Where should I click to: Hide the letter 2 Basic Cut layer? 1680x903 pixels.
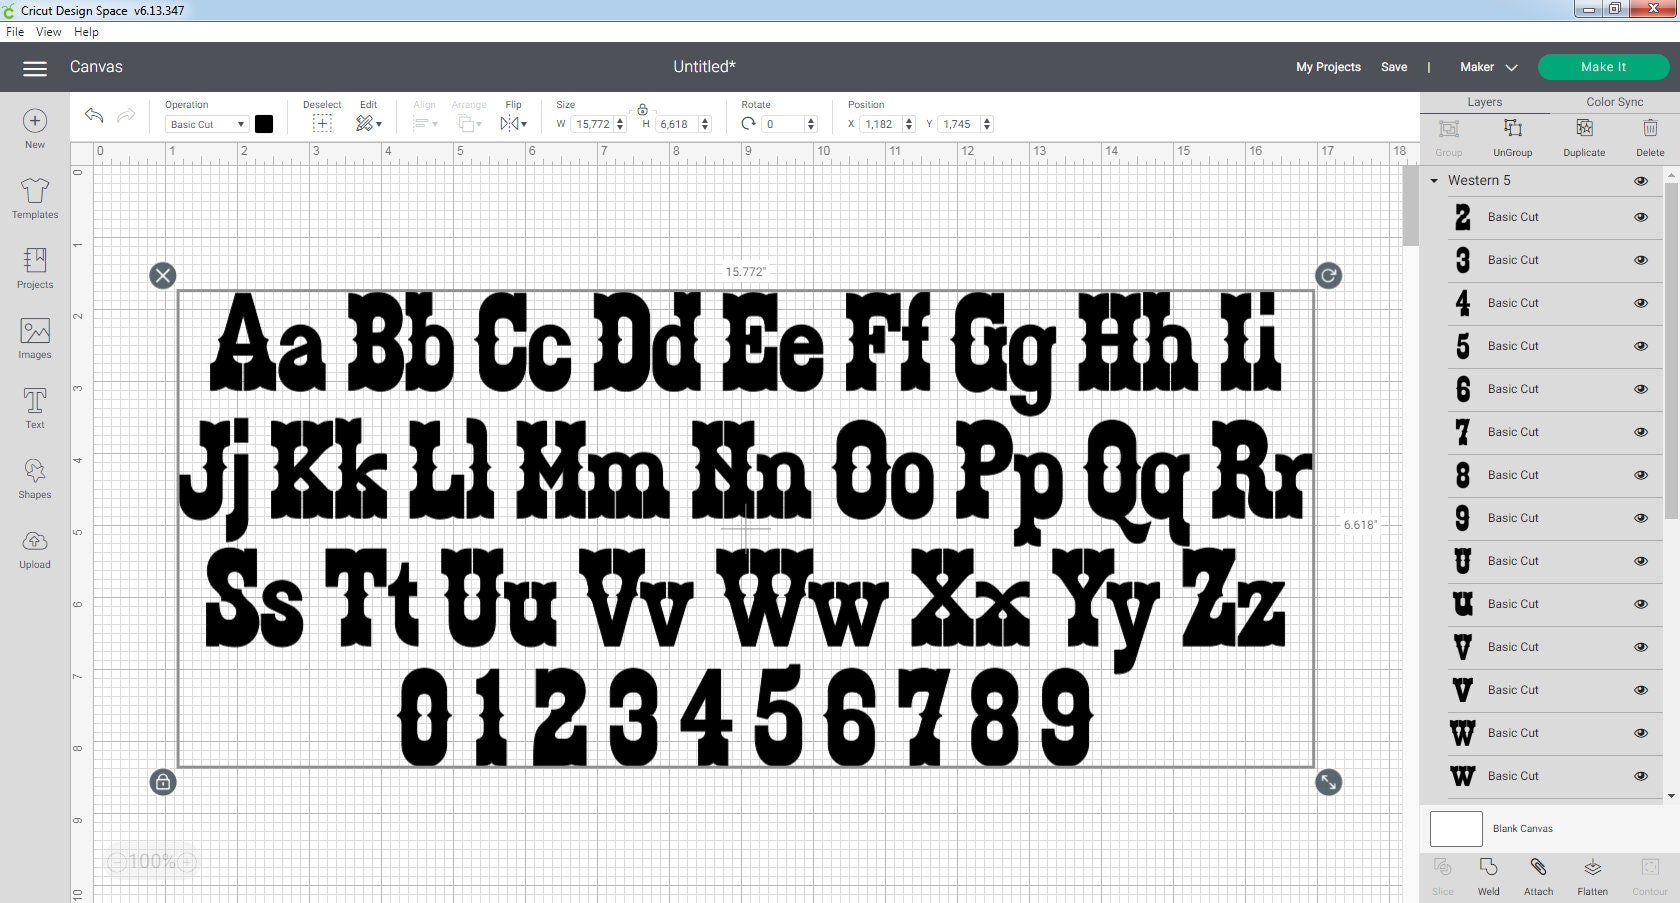click(x=1641, y=217)
